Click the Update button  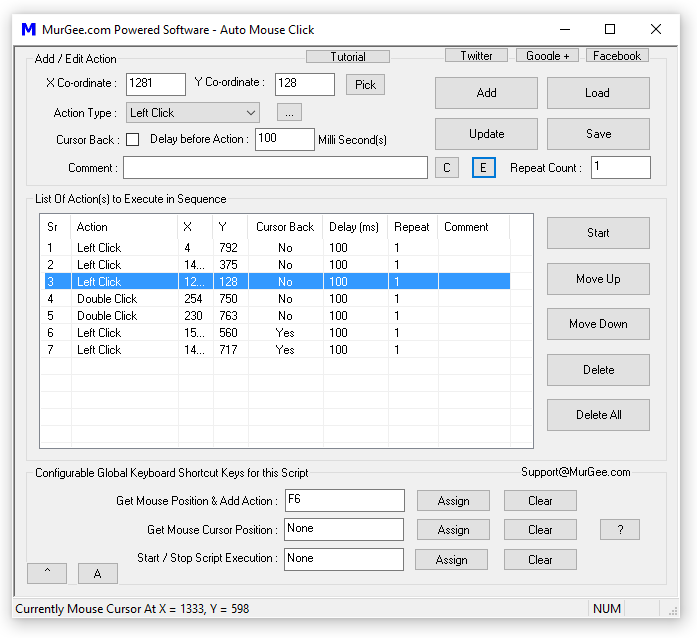(486, 134)
